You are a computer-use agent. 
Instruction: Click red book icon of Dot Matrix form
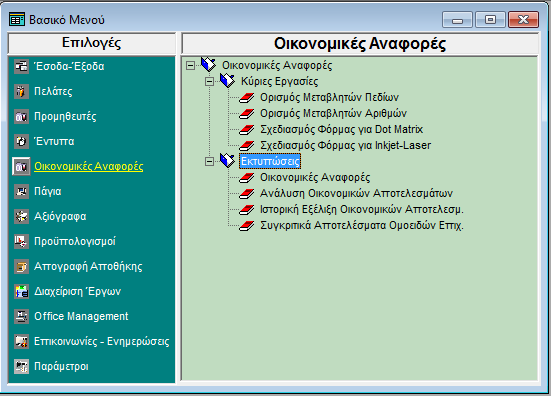pos(247,130)
